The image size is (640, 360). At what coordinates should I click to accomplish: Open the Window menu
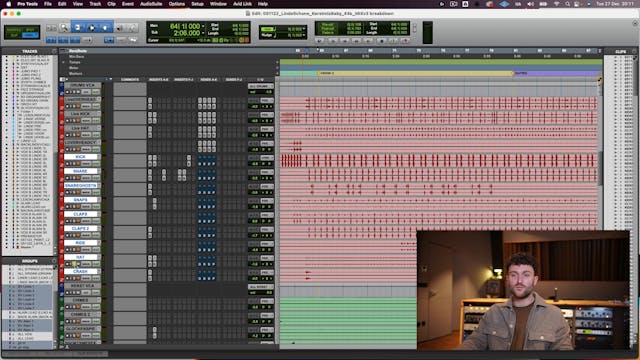(x=218, y=4)
